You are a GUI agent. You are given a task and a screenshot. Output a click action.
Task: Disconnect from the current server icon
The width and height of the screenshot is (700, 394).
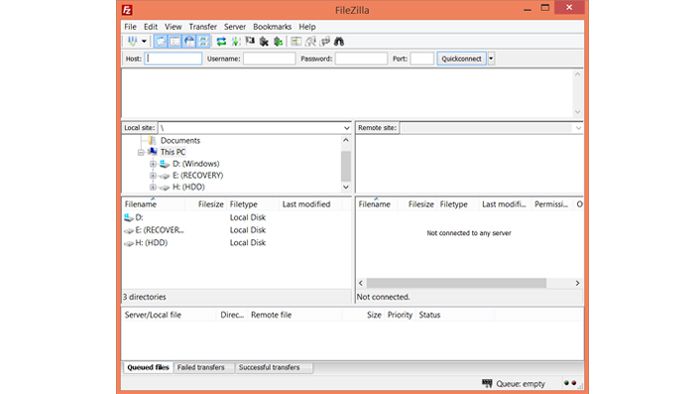click(264, 41)
